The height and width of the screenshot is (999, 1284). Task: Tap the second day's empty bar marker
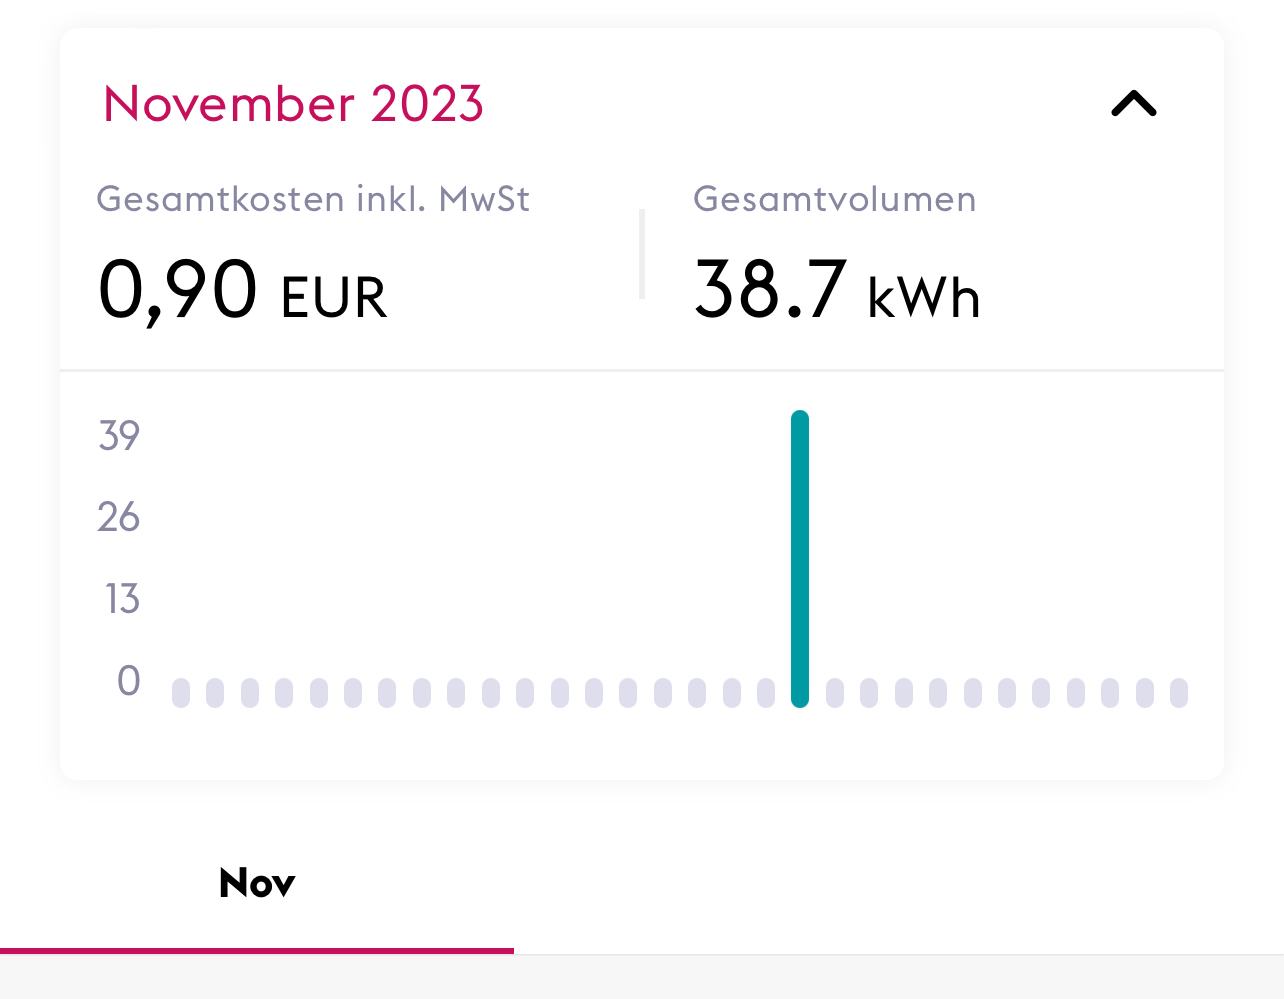tap(215, 693)
